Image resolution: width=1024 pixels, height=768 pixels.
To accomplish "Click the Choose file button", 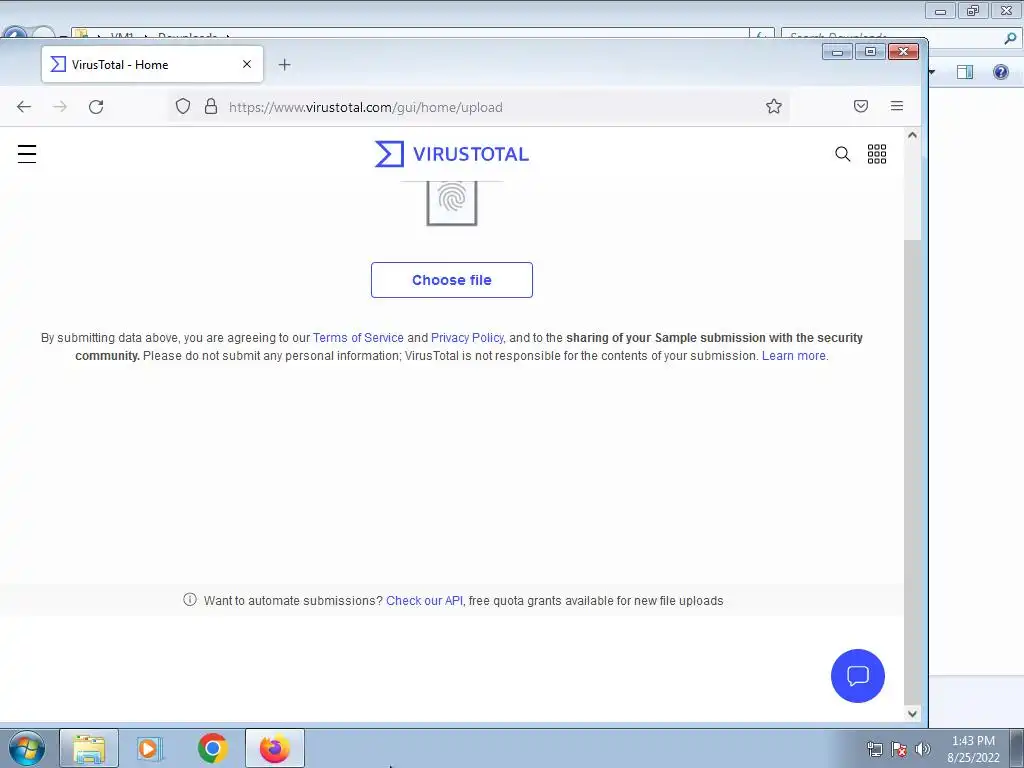I will pyautogui.click(x=451, y=280).
